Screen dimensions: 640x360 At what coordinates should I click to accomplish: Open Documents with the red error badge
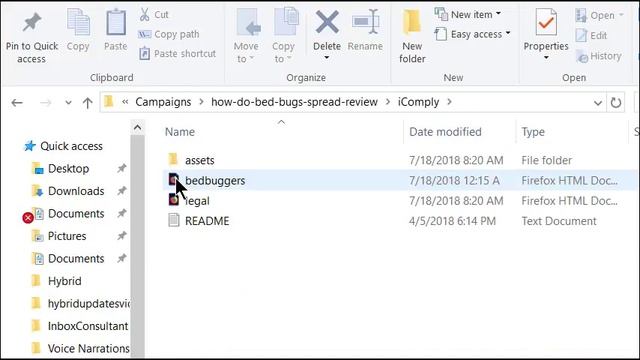(x=63, y=214)
